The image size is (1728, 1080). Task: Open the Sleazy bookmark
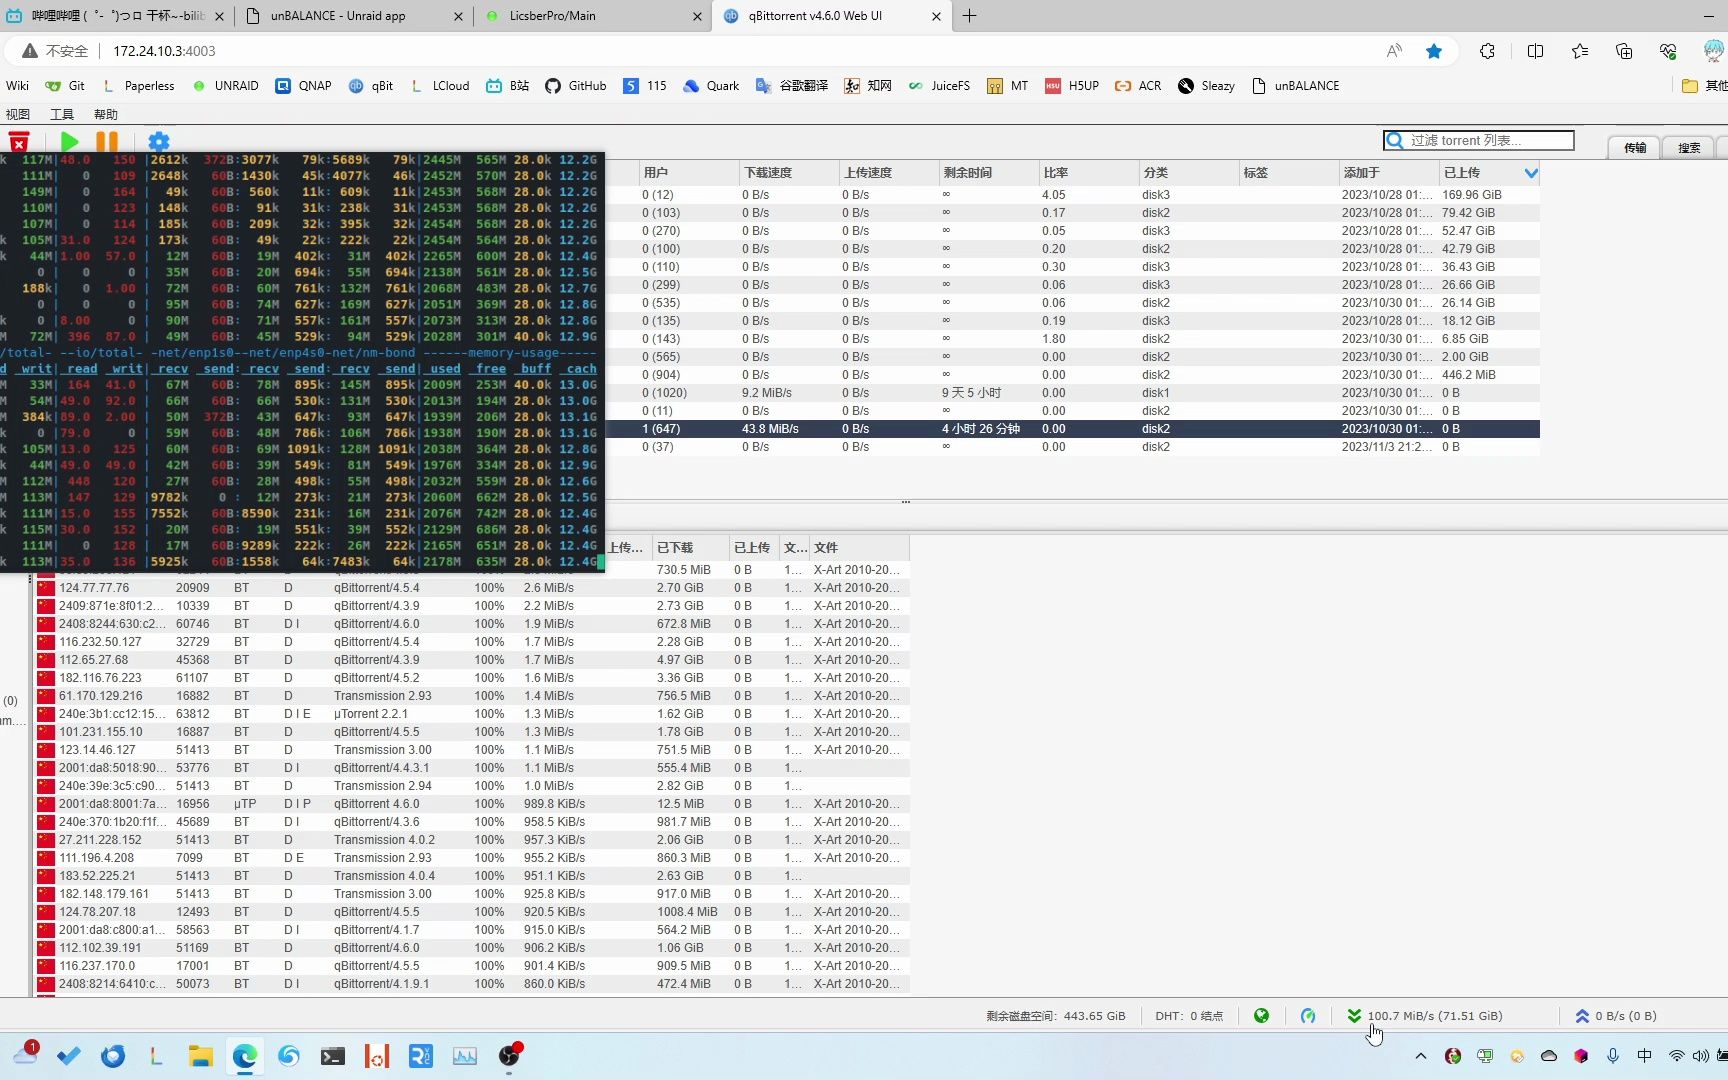coord(1206,86)
